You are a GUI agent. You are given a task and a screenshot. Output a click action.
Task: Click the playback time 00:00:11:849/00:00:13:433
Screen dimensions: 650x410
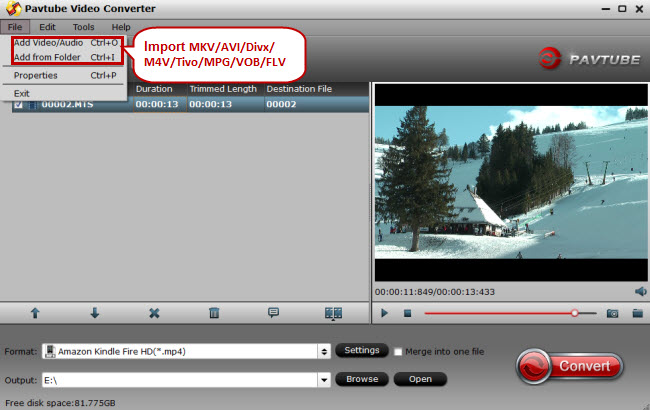435,292
